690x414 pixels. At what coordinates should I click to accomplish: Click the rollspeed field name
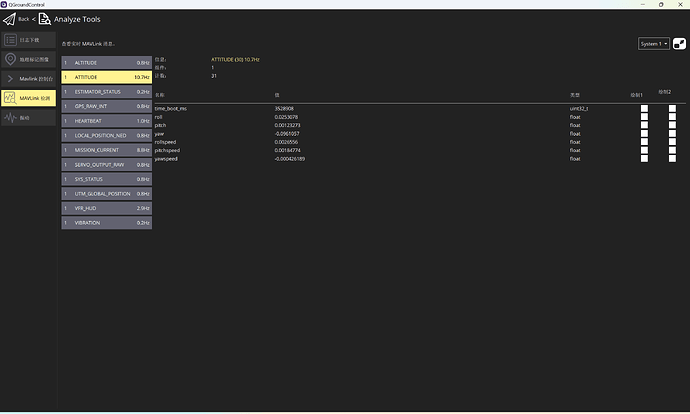[165, 142]
